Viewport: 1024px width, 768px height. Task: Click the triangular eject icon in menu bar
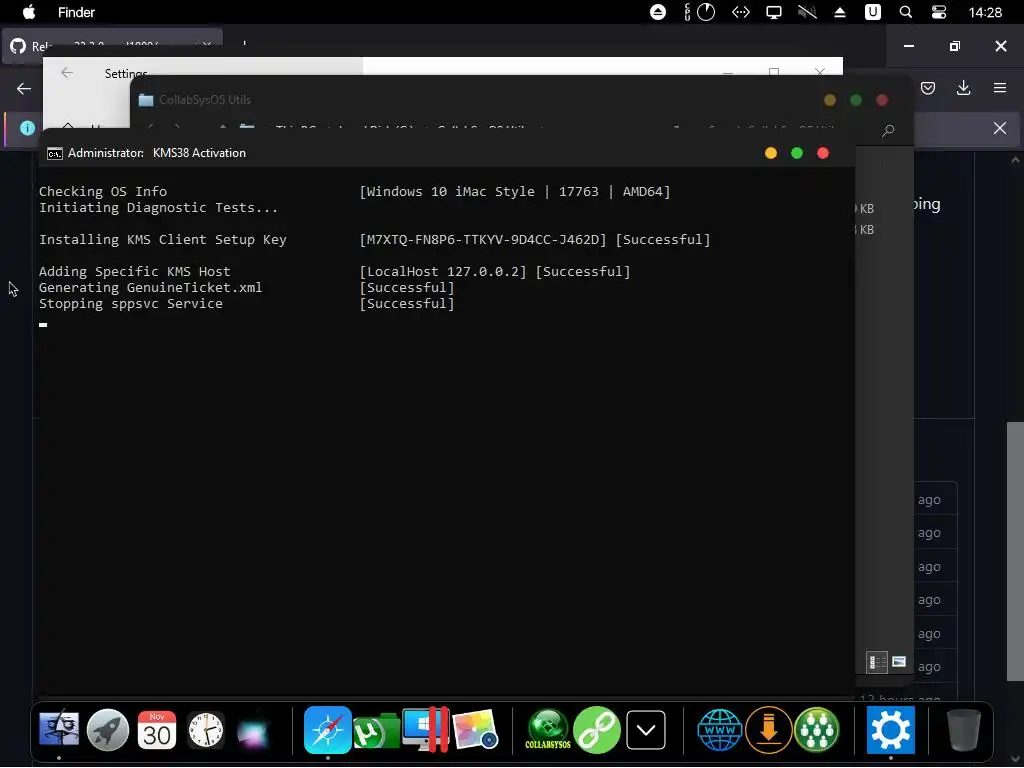[x=840, y=12]
